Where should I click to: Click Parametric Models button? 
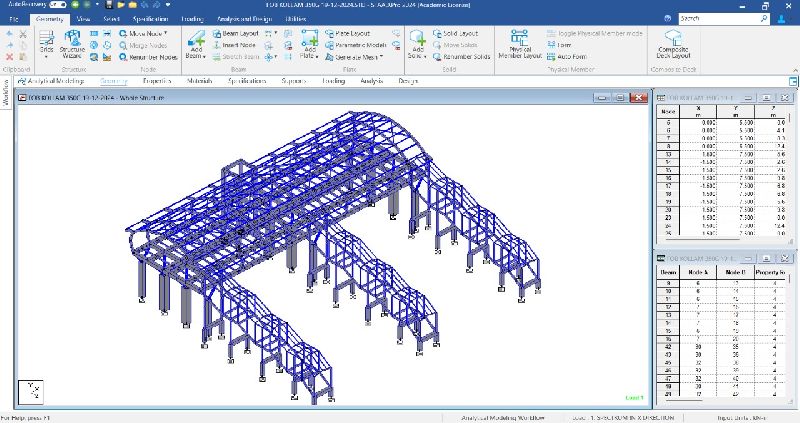coord(360,45)
